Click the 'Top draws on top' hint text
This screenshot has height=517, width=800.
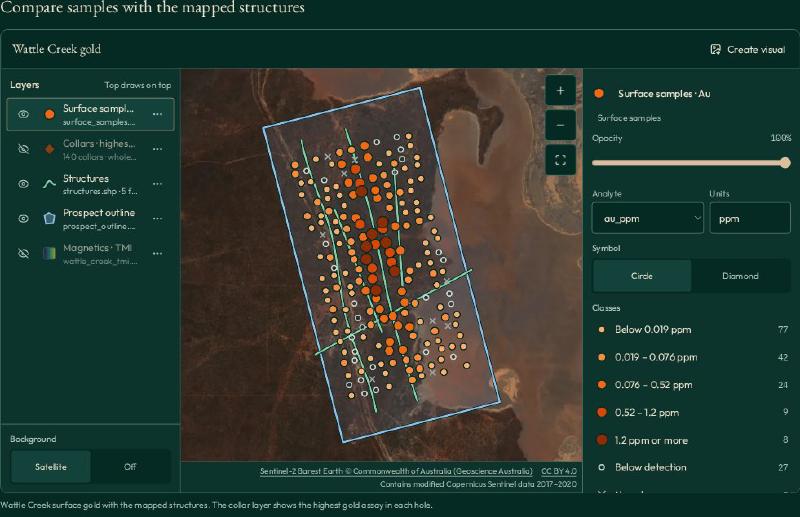click(138, 85)
